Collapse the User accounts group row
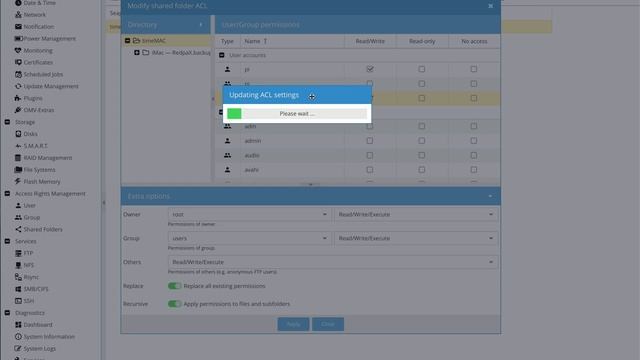This screenshot has height=360, width=640. (222, 55)
